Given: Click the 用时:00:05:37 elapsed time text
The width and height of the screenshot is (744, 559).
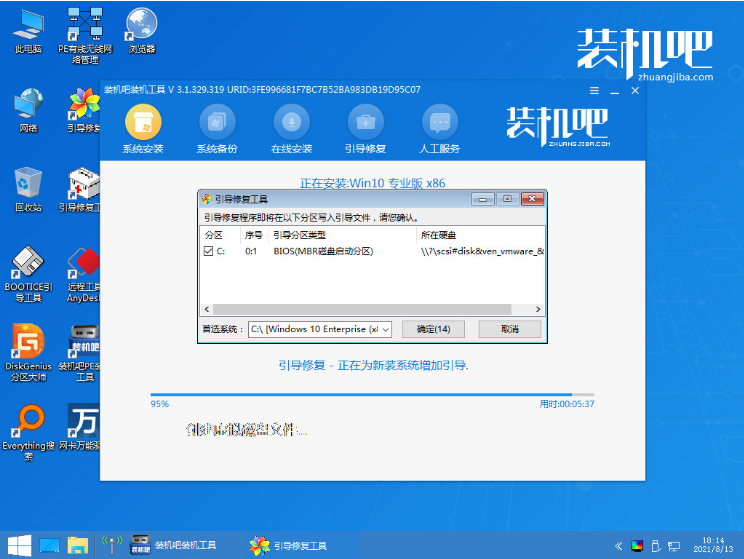Looking at the screenshot, I should point(567,404).
